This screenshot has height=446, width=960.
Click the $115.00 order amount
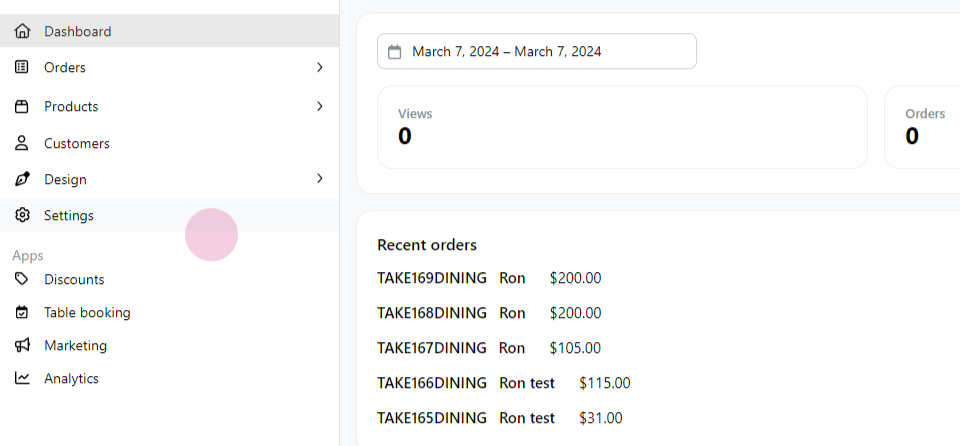(605, 383)
